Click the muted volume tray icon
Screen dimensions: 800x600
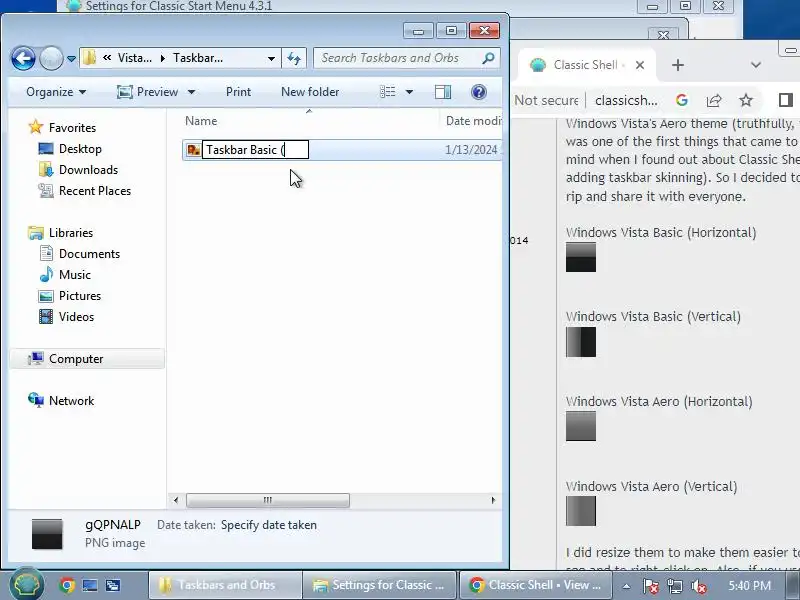tap(698, 586)
